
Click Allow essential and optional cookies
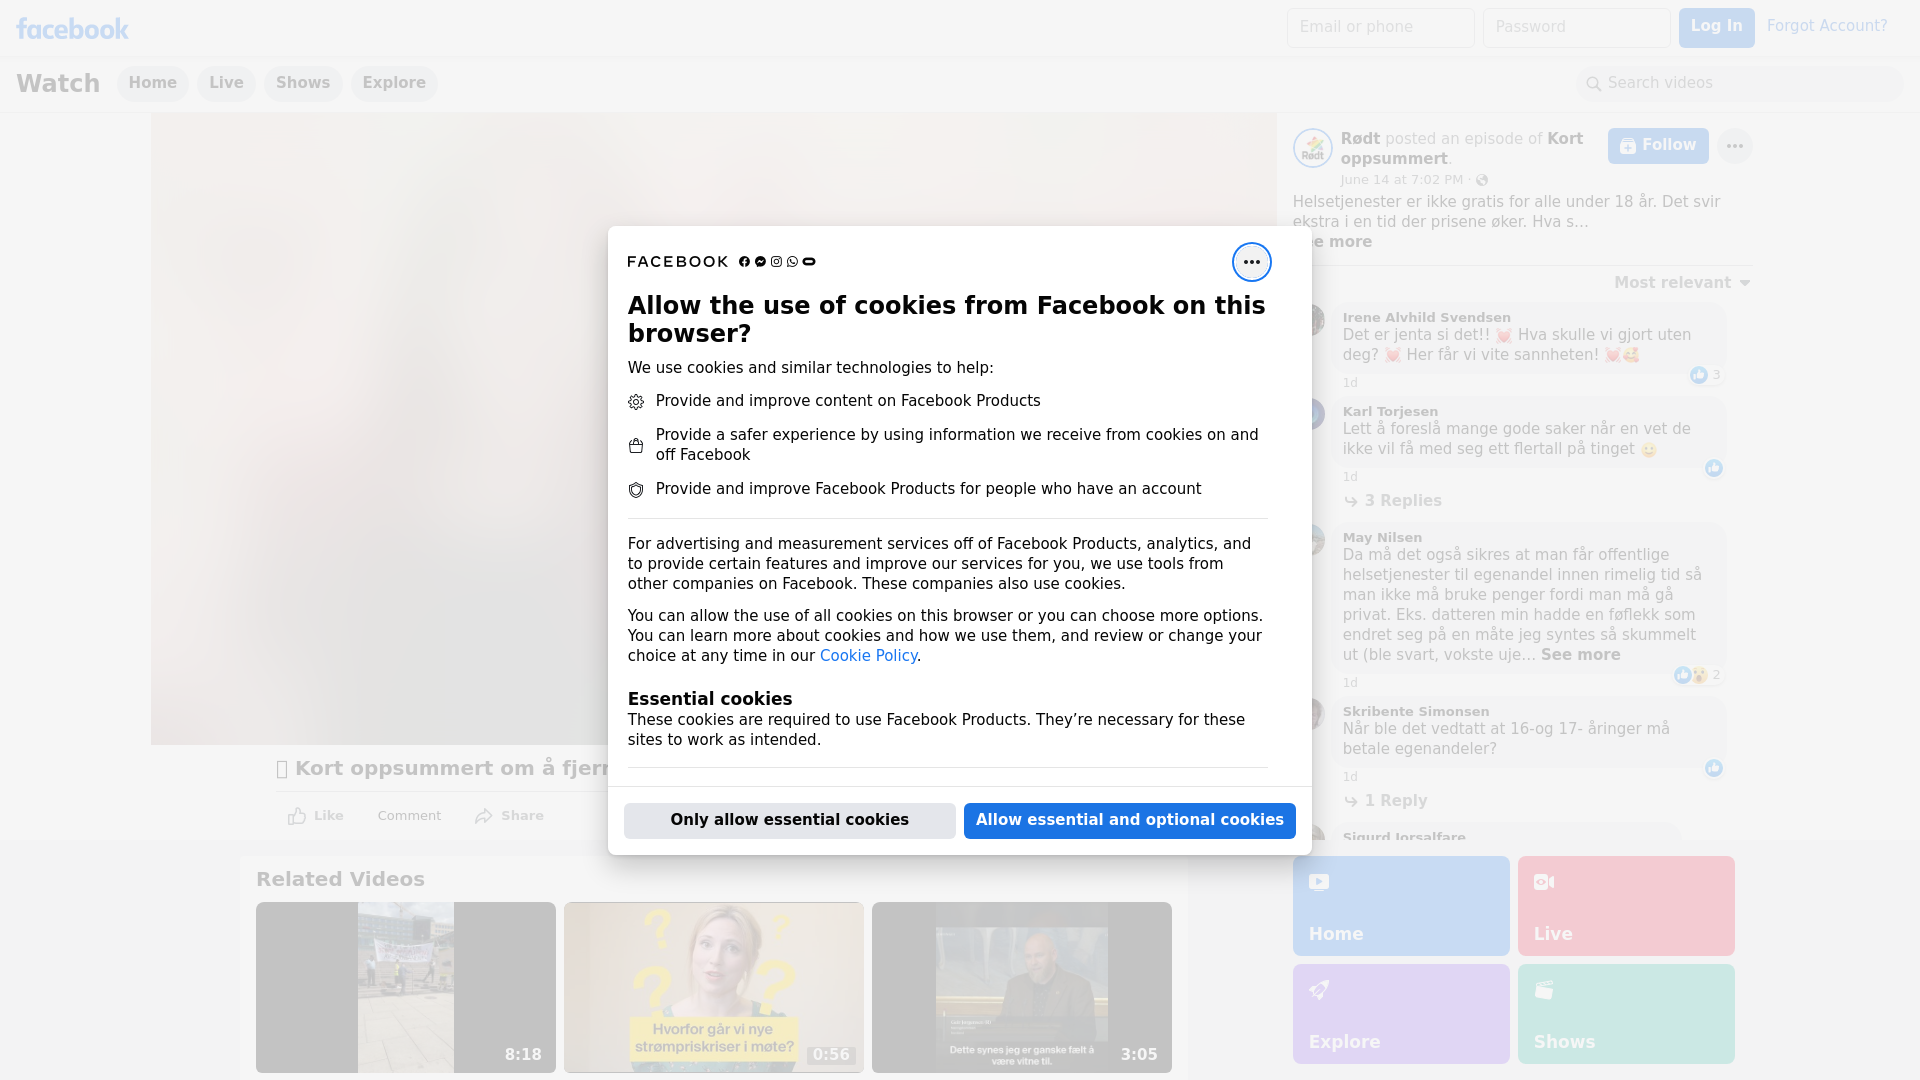click(1130, 821)
